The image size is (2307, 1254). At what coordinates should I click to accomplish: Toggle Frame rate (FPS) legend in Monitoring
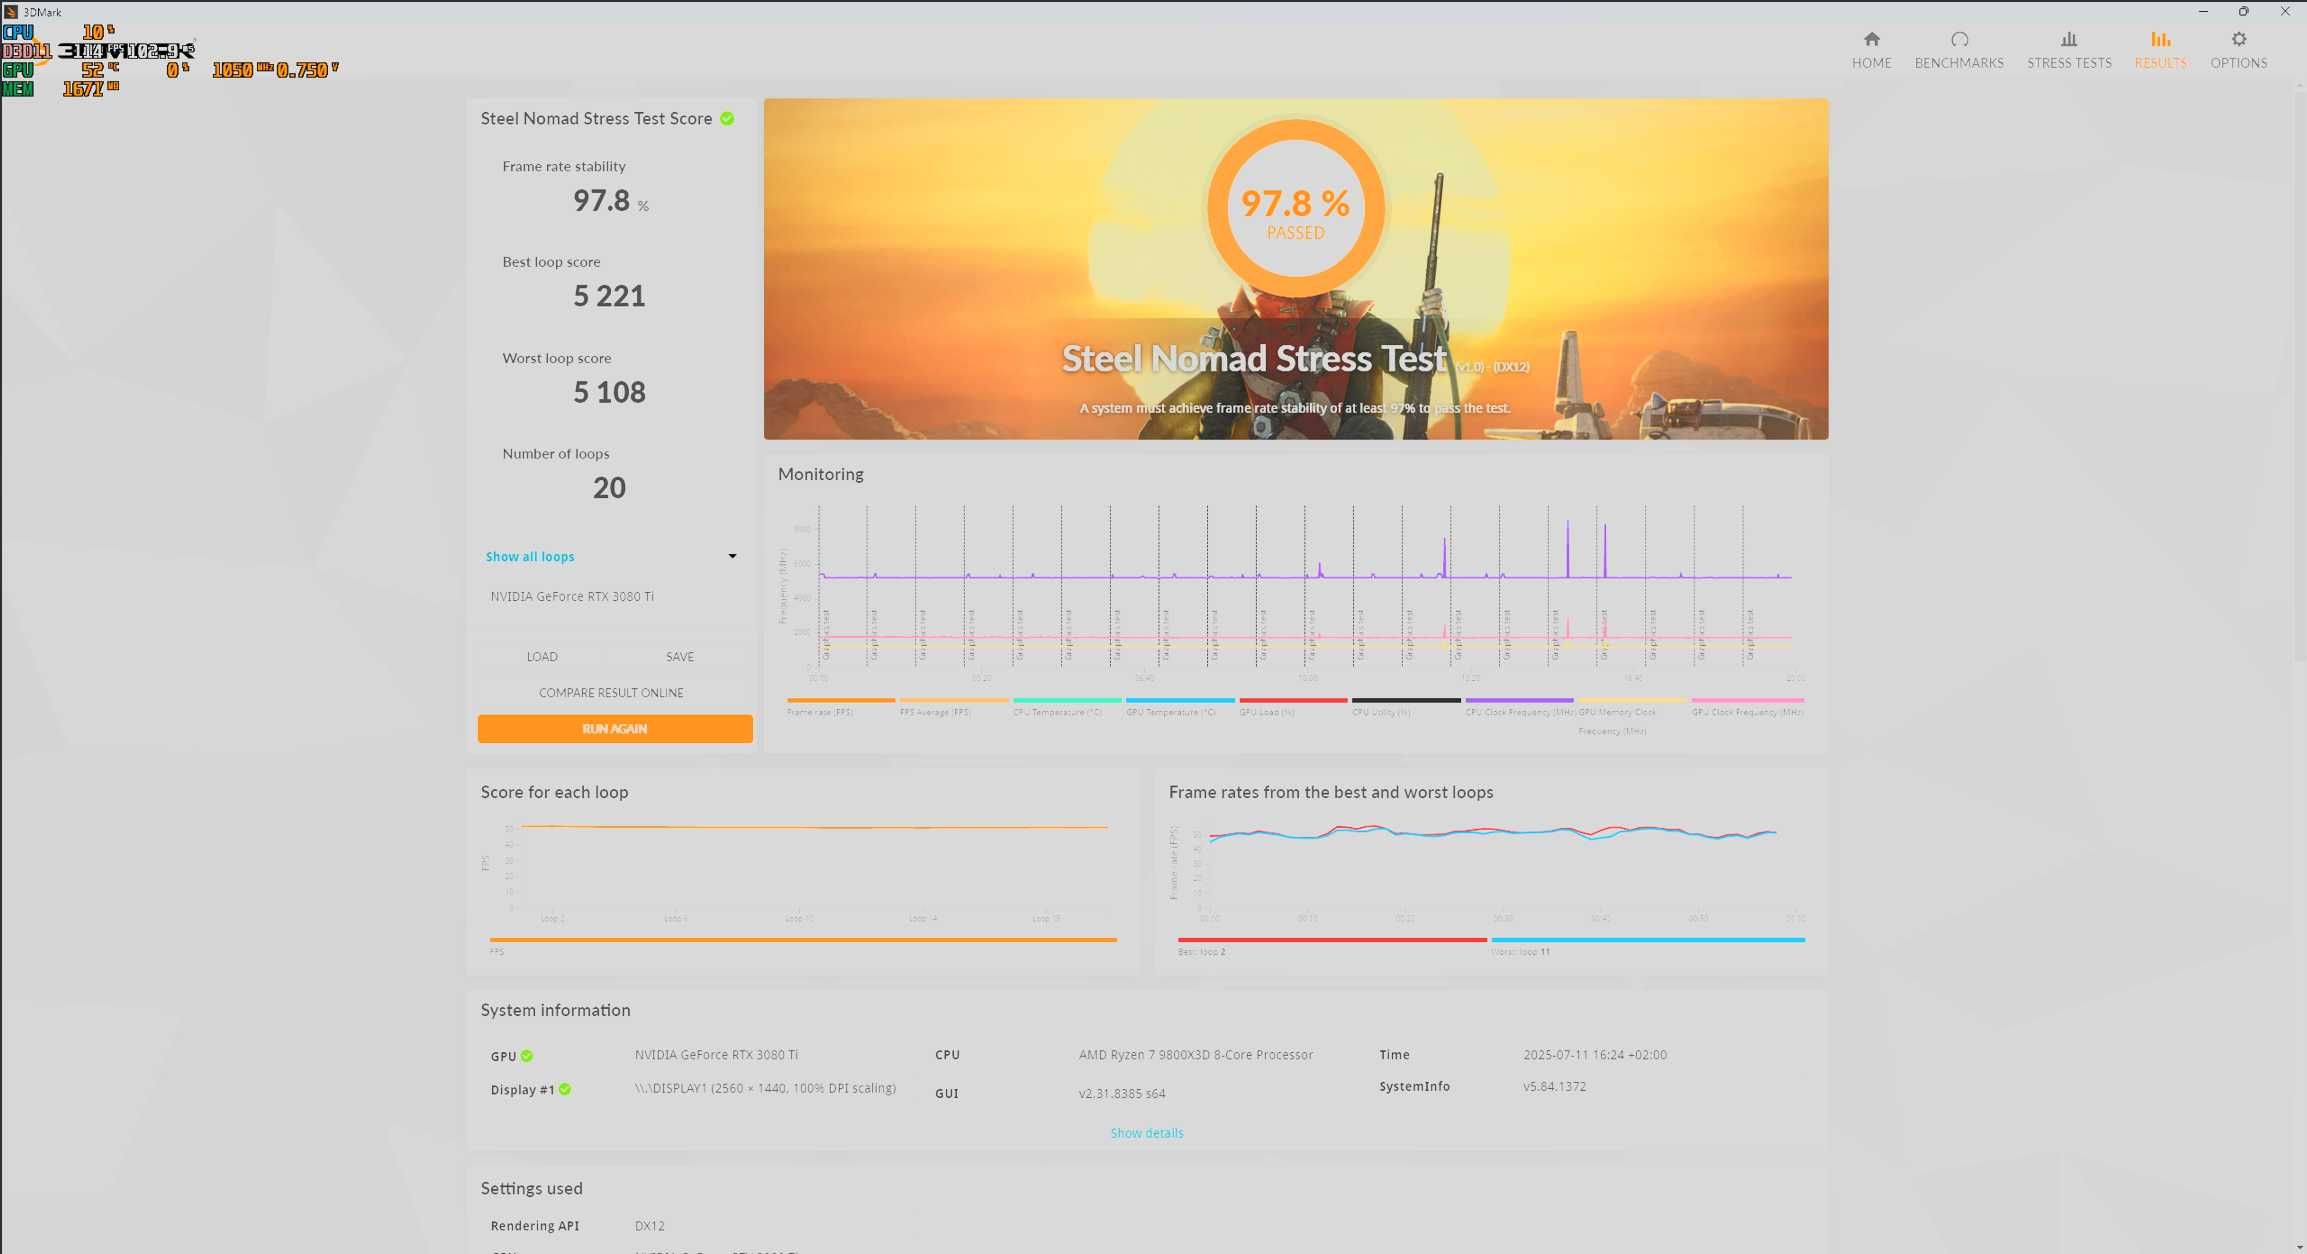point(840,706)
